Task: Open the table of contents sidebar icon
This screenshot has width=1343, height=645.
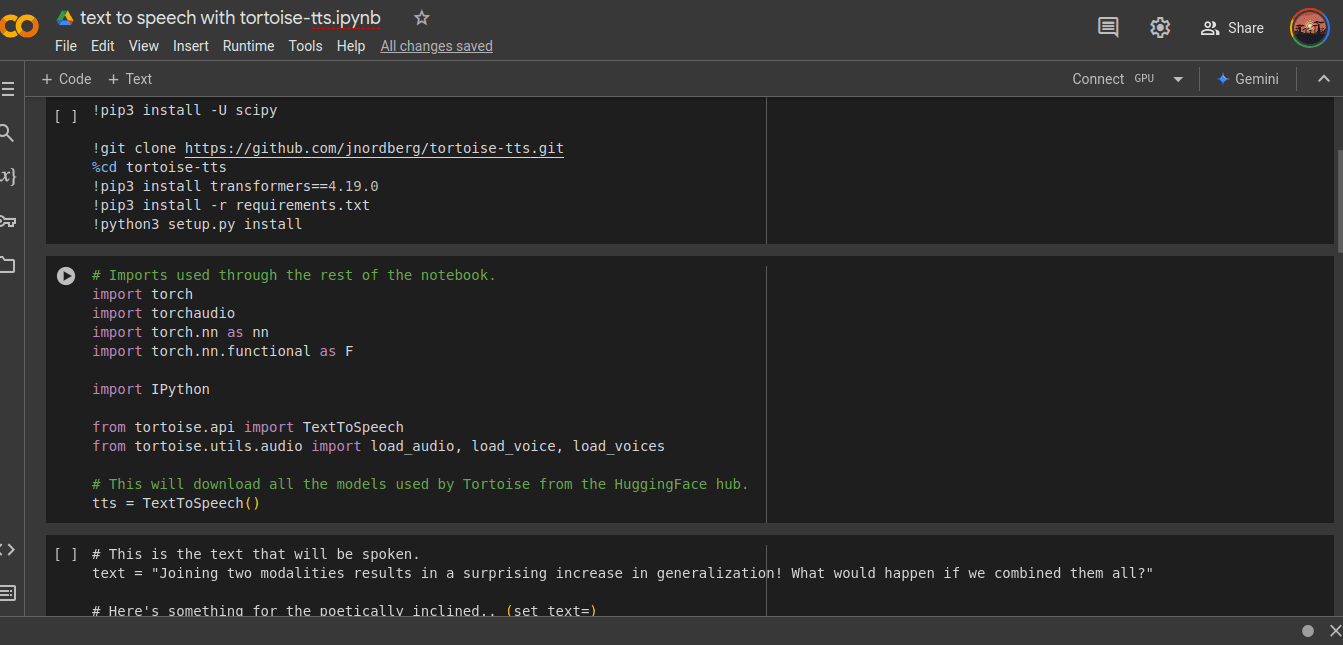Action: tap(8, 89)
